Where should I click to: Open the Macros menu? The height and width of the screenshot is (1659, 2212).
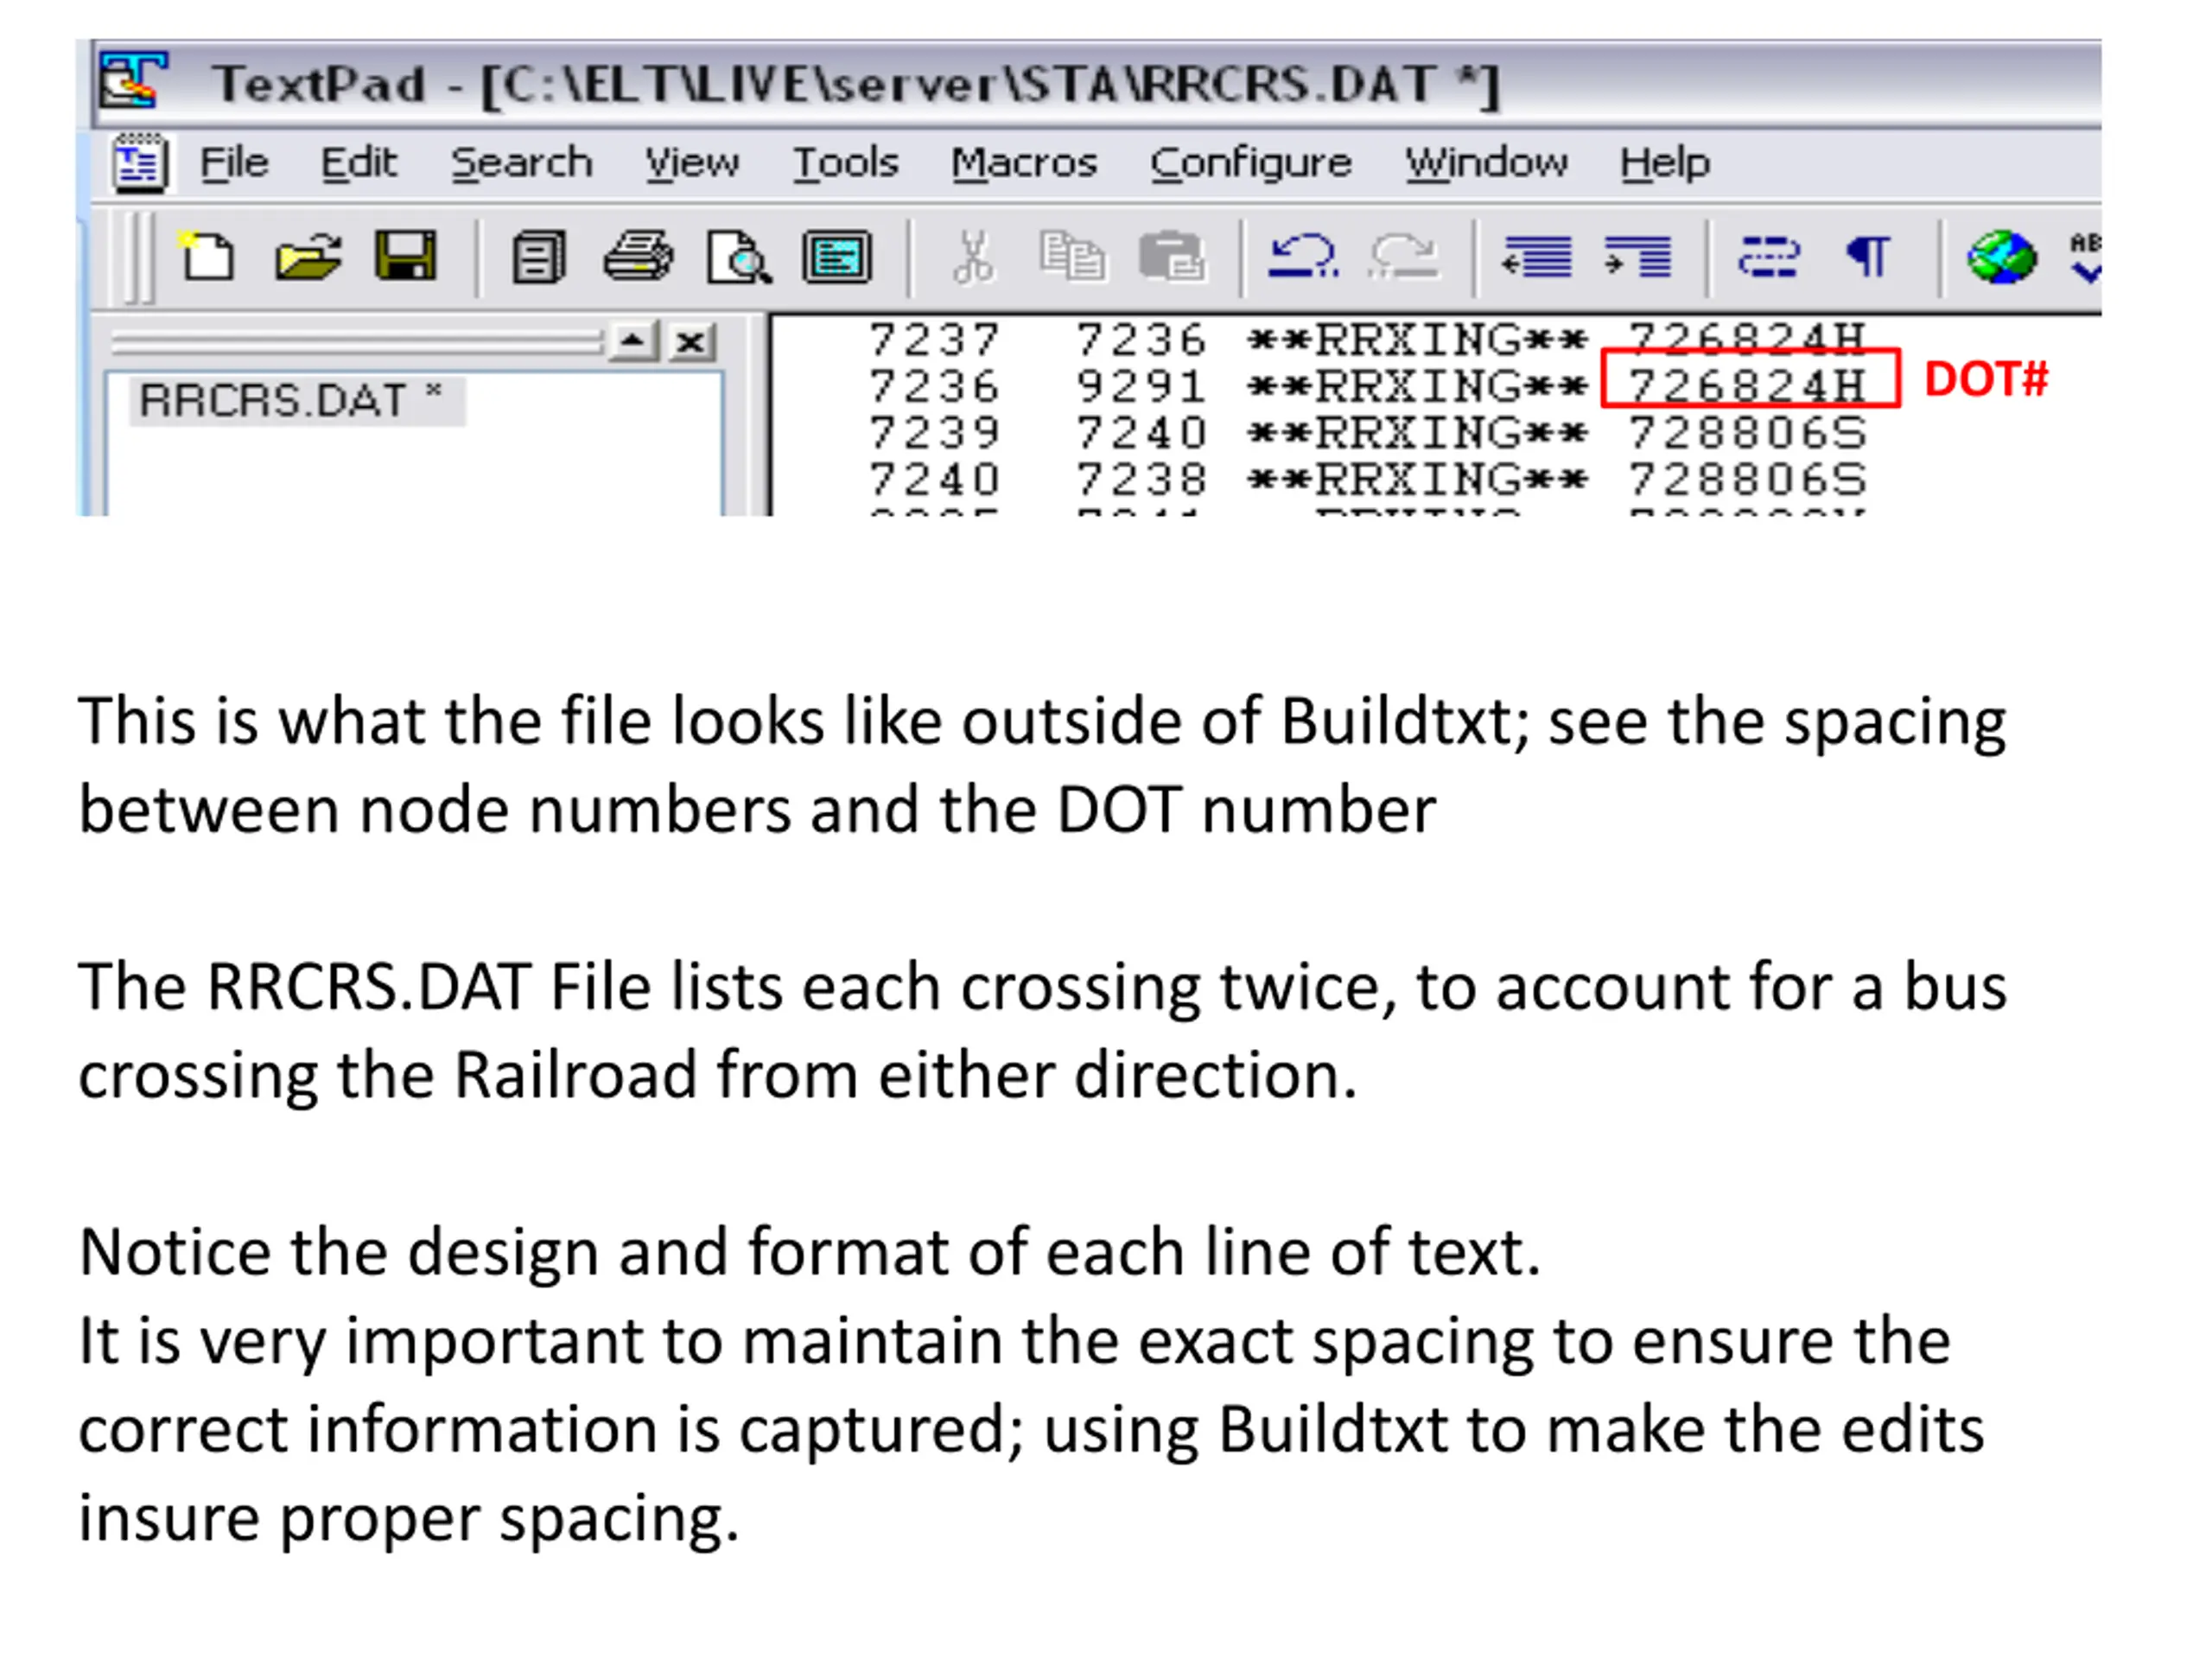point(1024,162)
